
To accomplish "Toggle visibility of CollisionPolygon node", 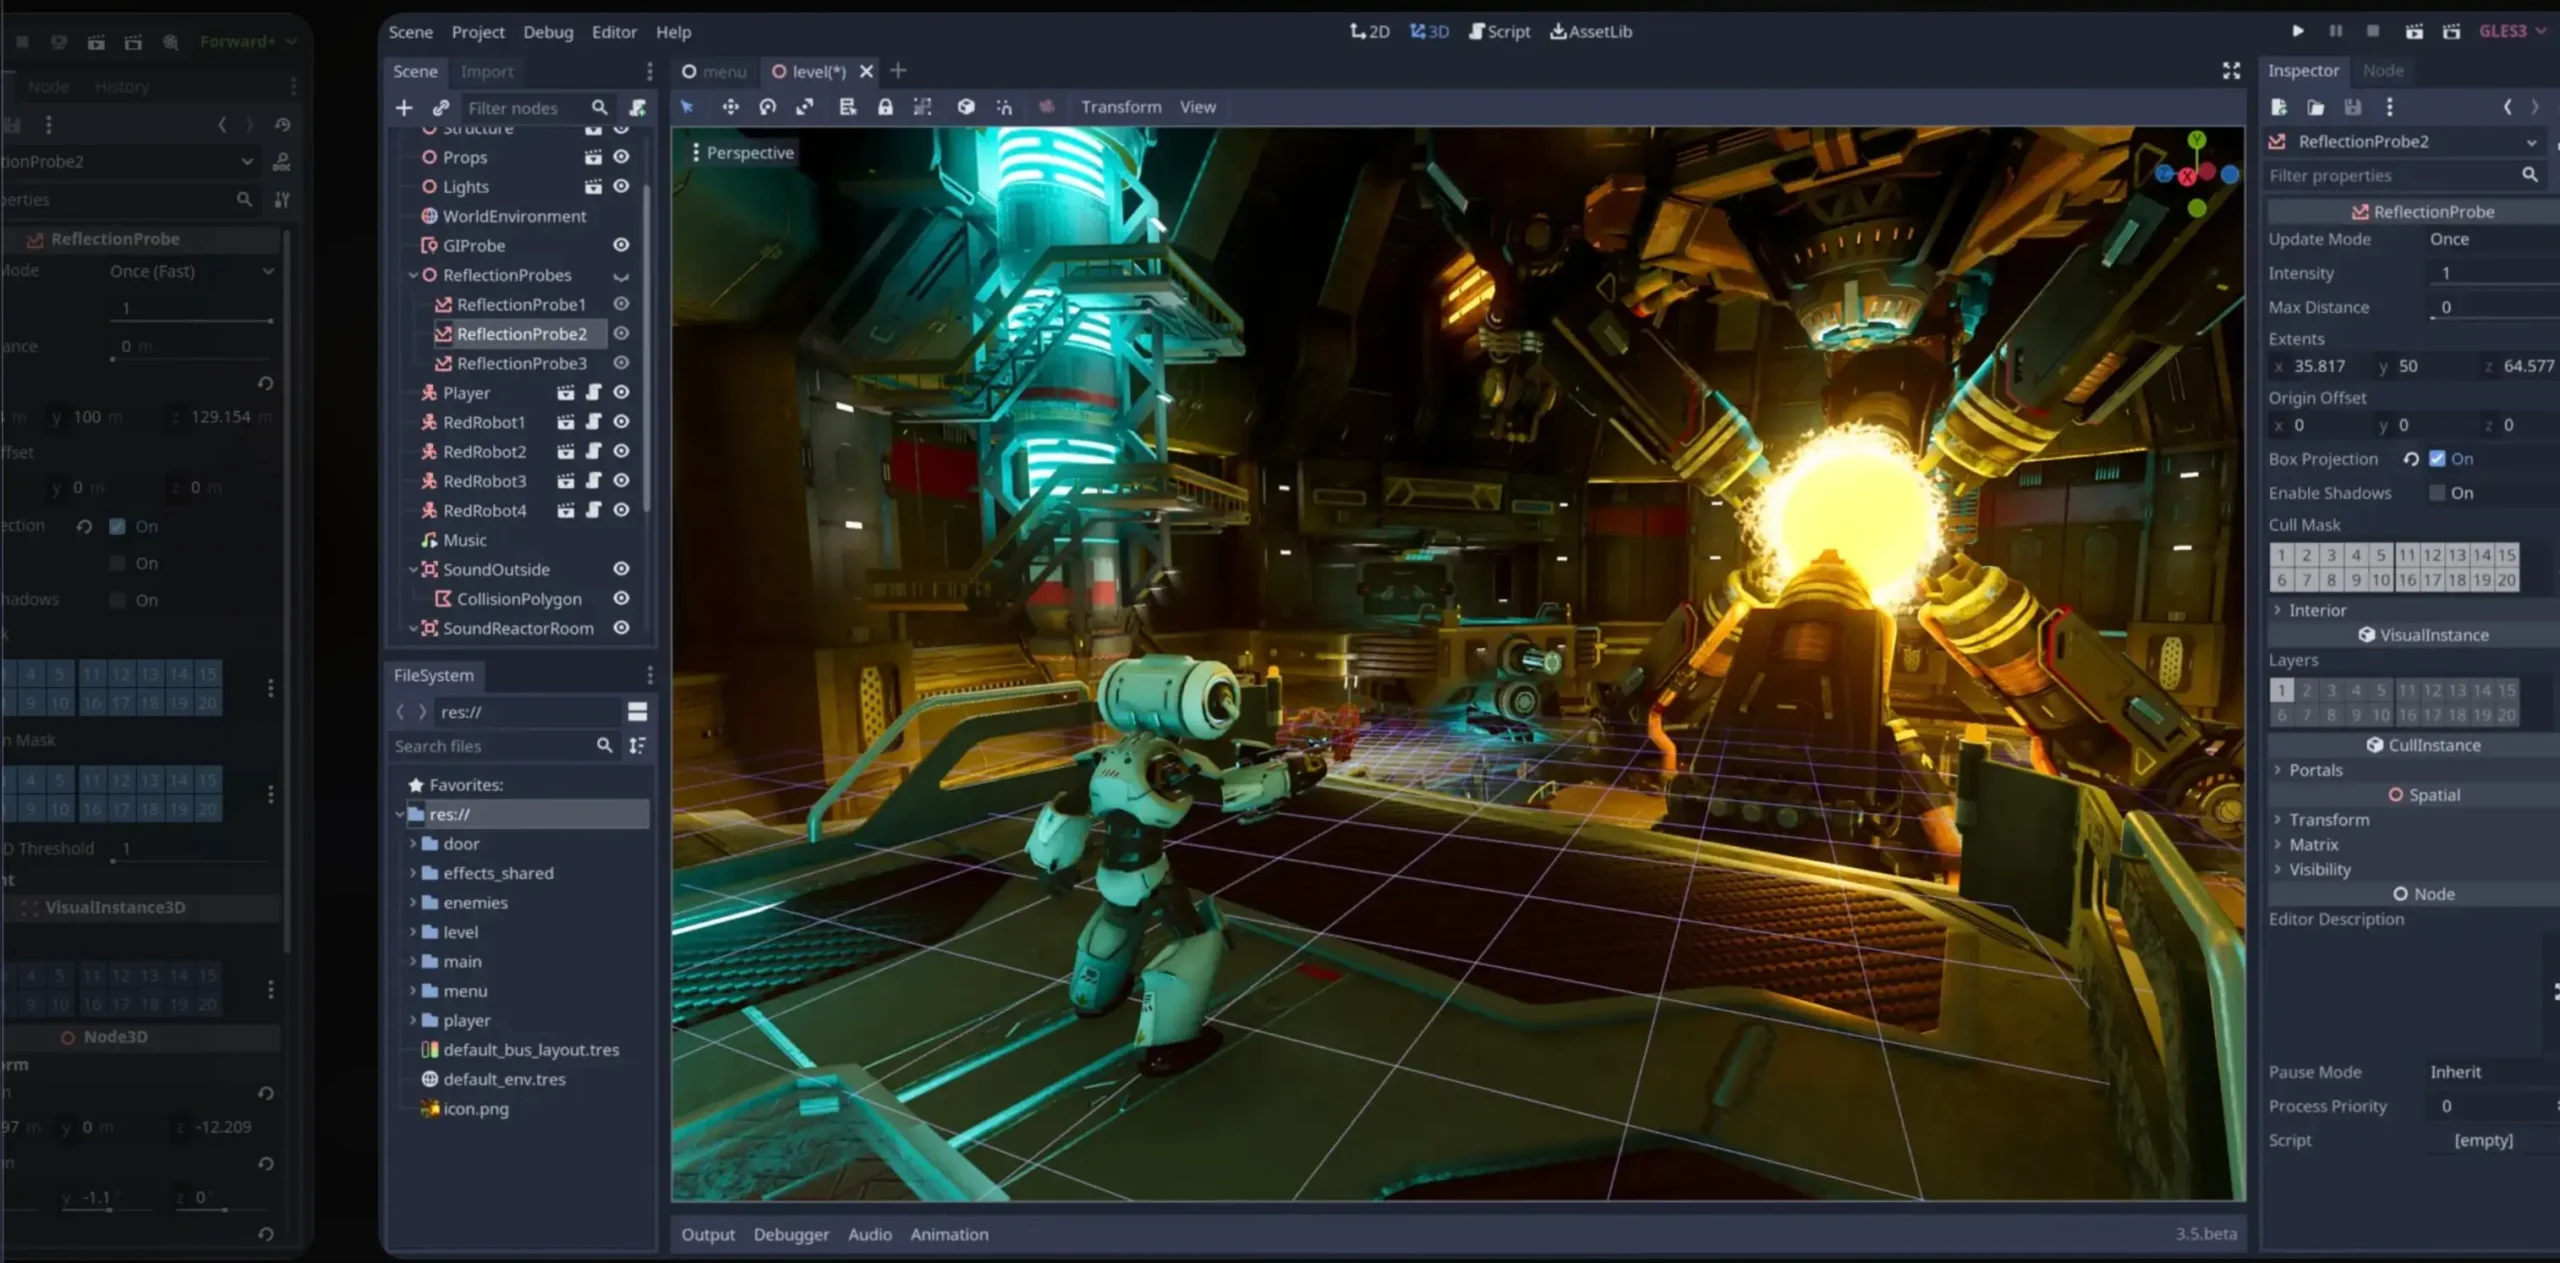I will (621, 598).
